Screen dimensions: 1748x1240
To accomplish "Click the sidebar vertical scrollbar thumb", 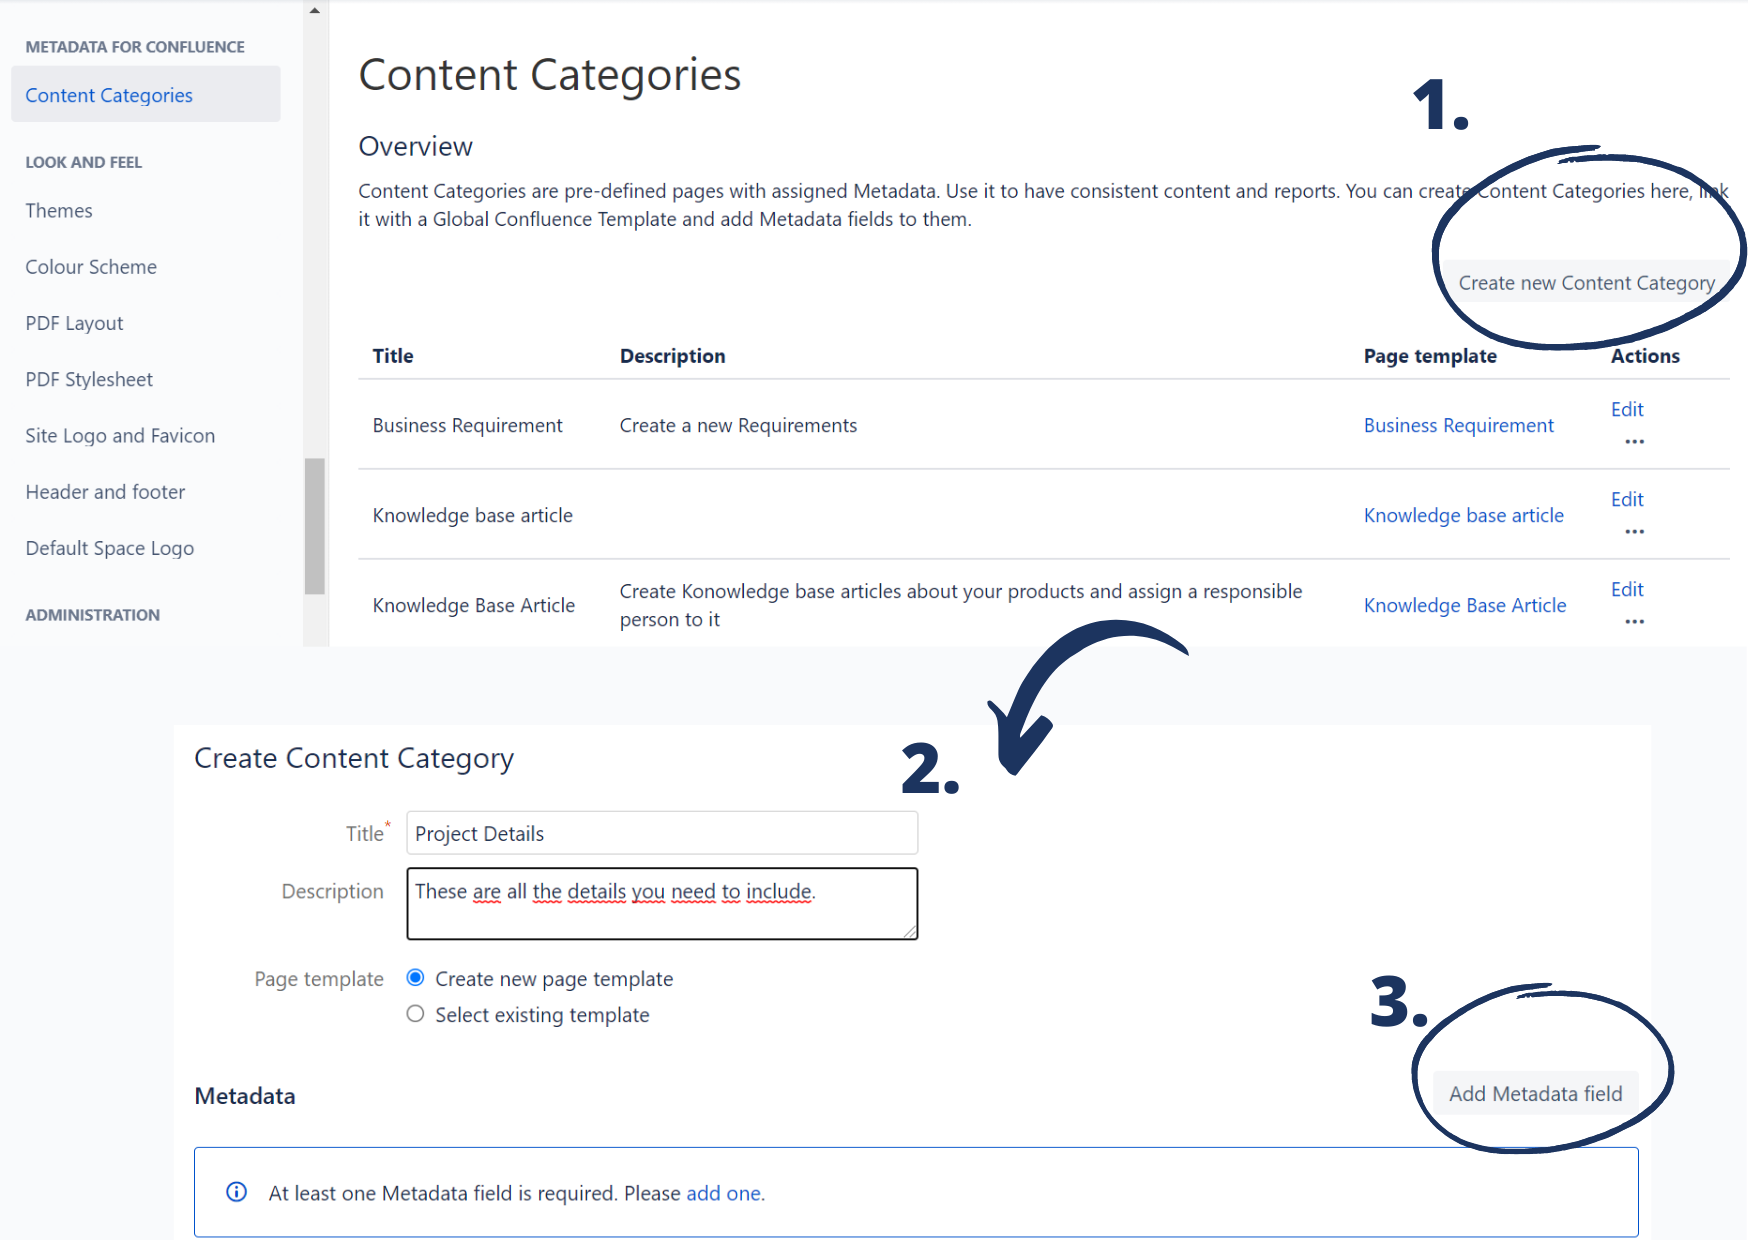I will pyautogui.click(x=315, y=526).
